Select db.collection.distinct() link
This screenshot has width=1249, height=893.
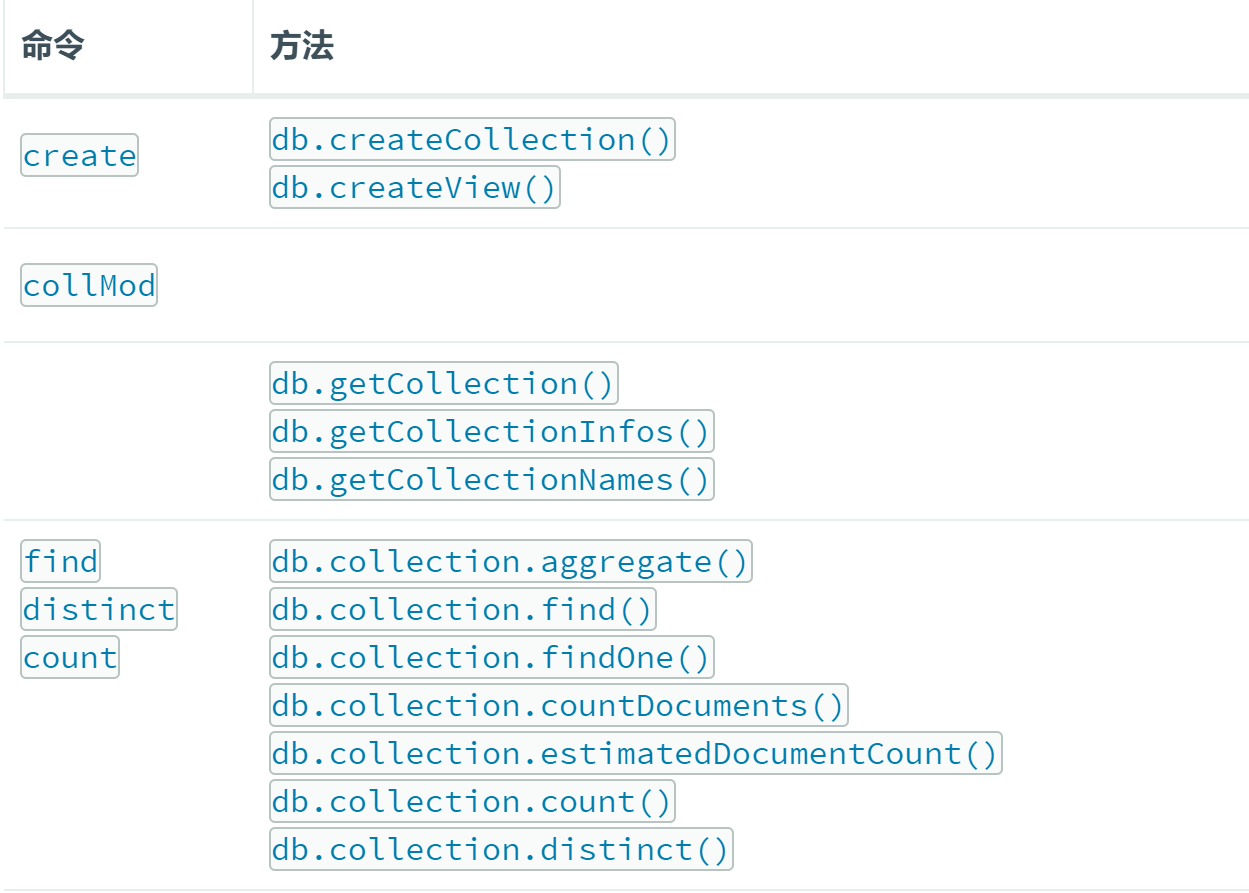[x=501, y=849]
